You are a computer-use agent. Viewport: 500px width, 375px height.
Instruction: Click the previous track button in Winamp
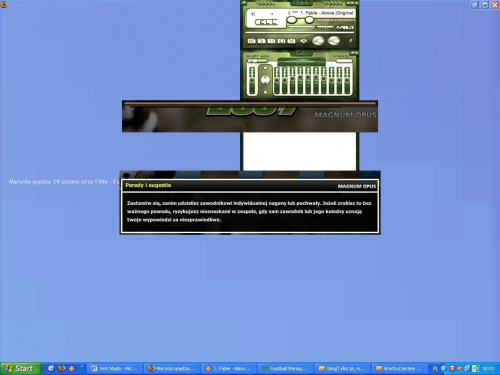pyautogui.click(x=252, y=41)
